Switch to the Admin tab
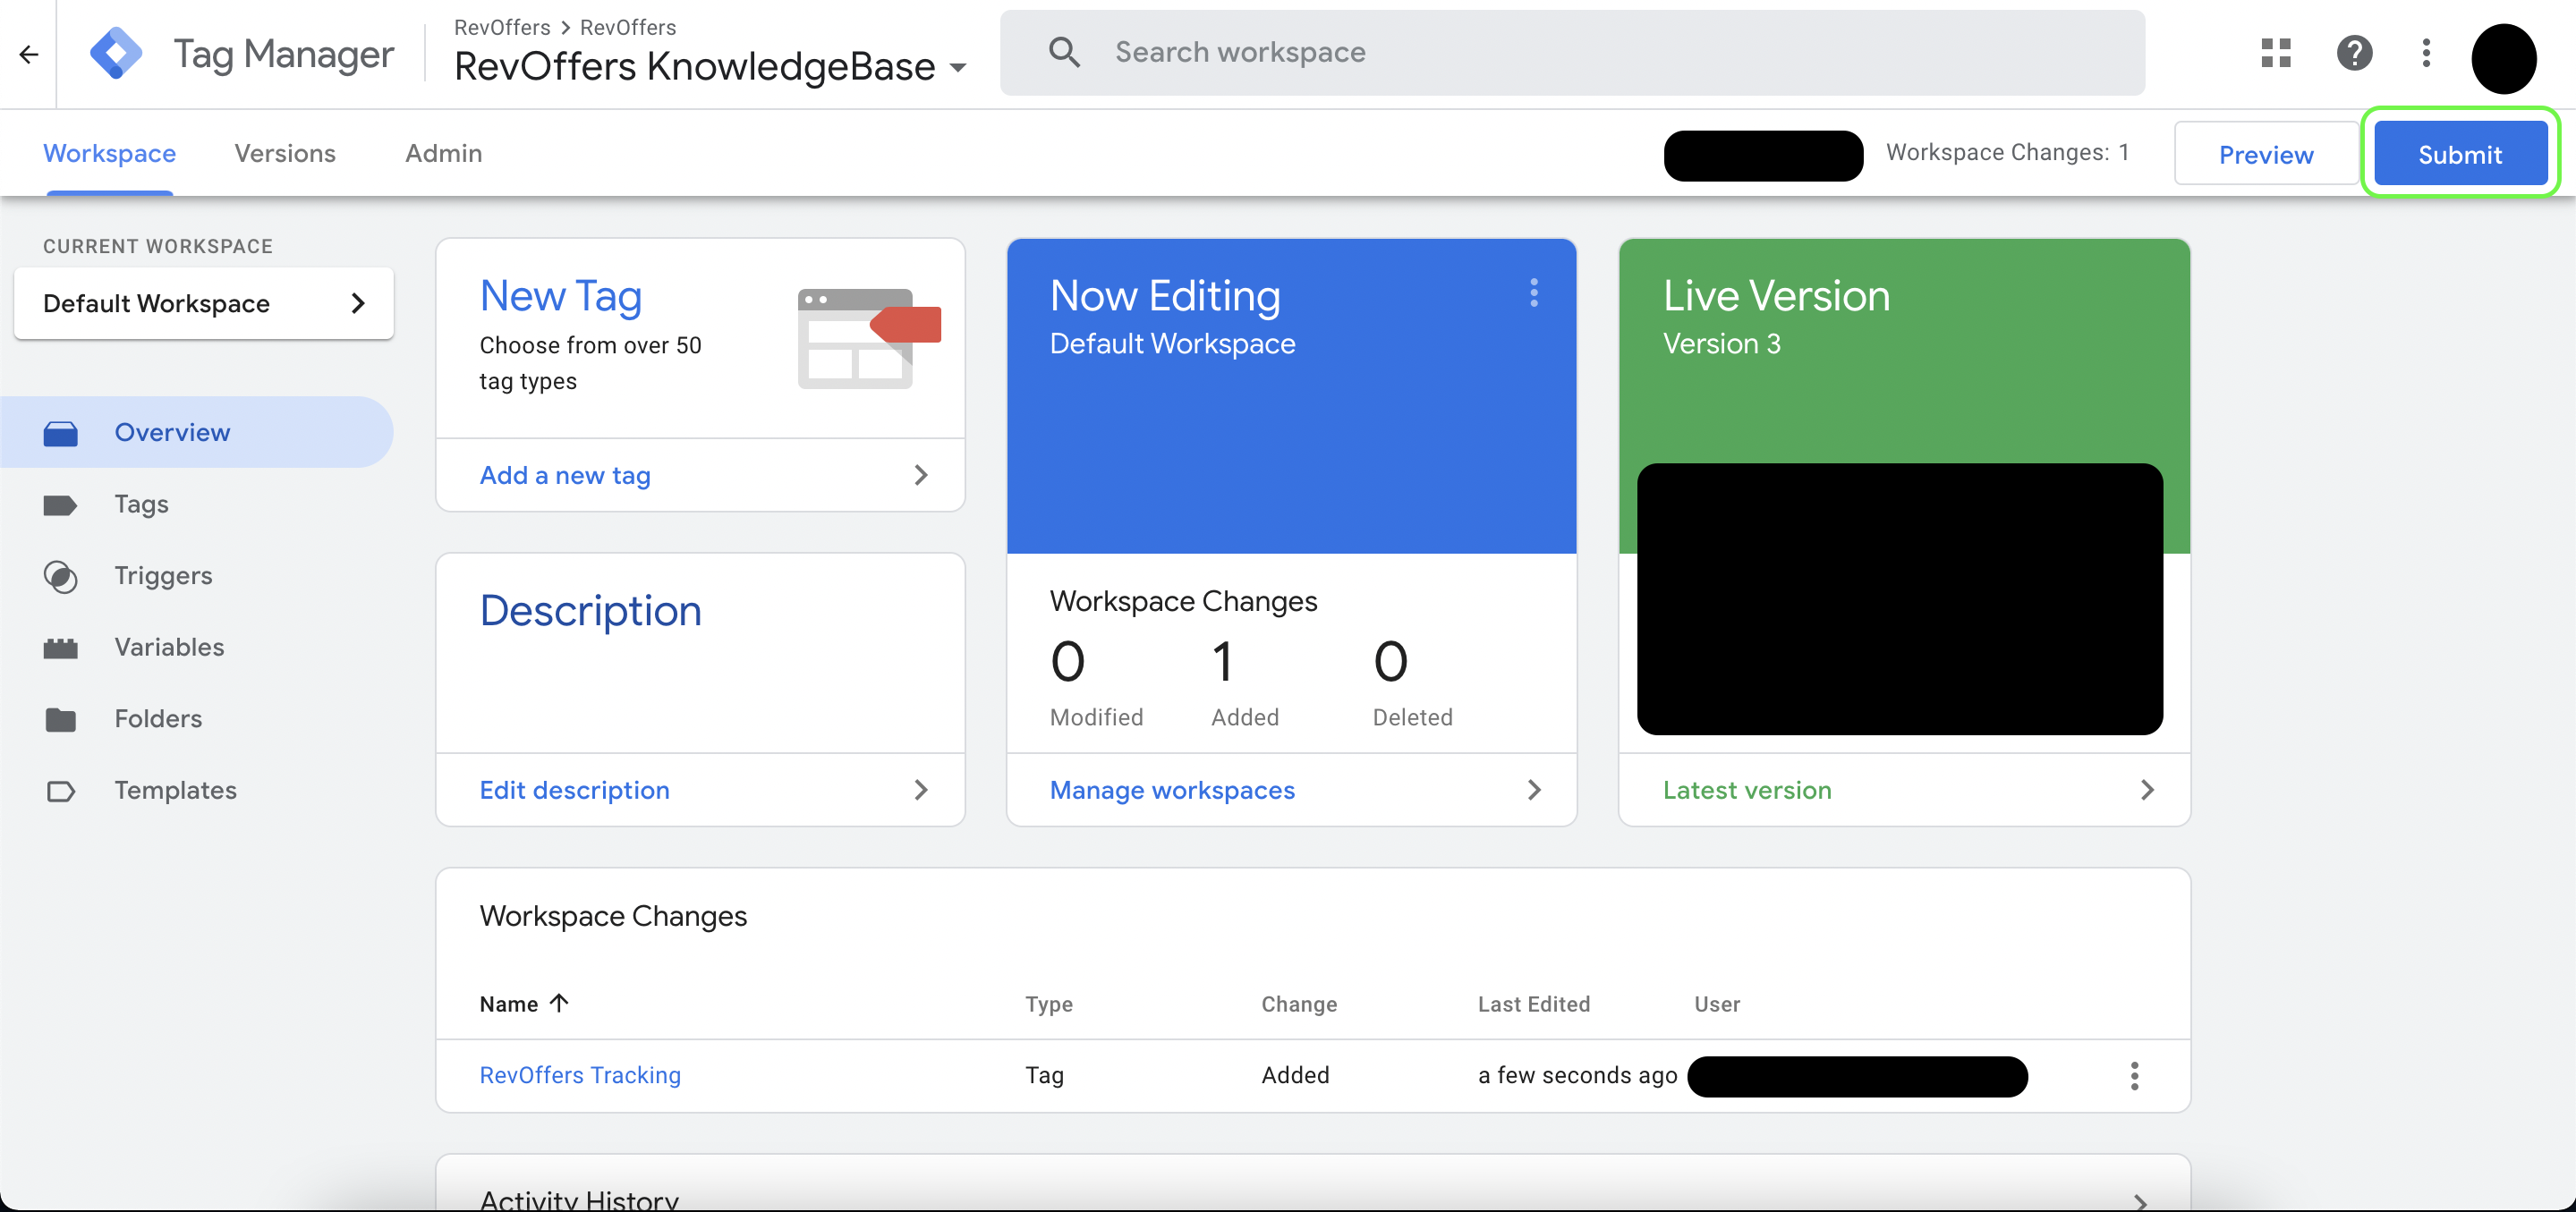This screenshot has width=2576, height=1212. click(443, 153)
